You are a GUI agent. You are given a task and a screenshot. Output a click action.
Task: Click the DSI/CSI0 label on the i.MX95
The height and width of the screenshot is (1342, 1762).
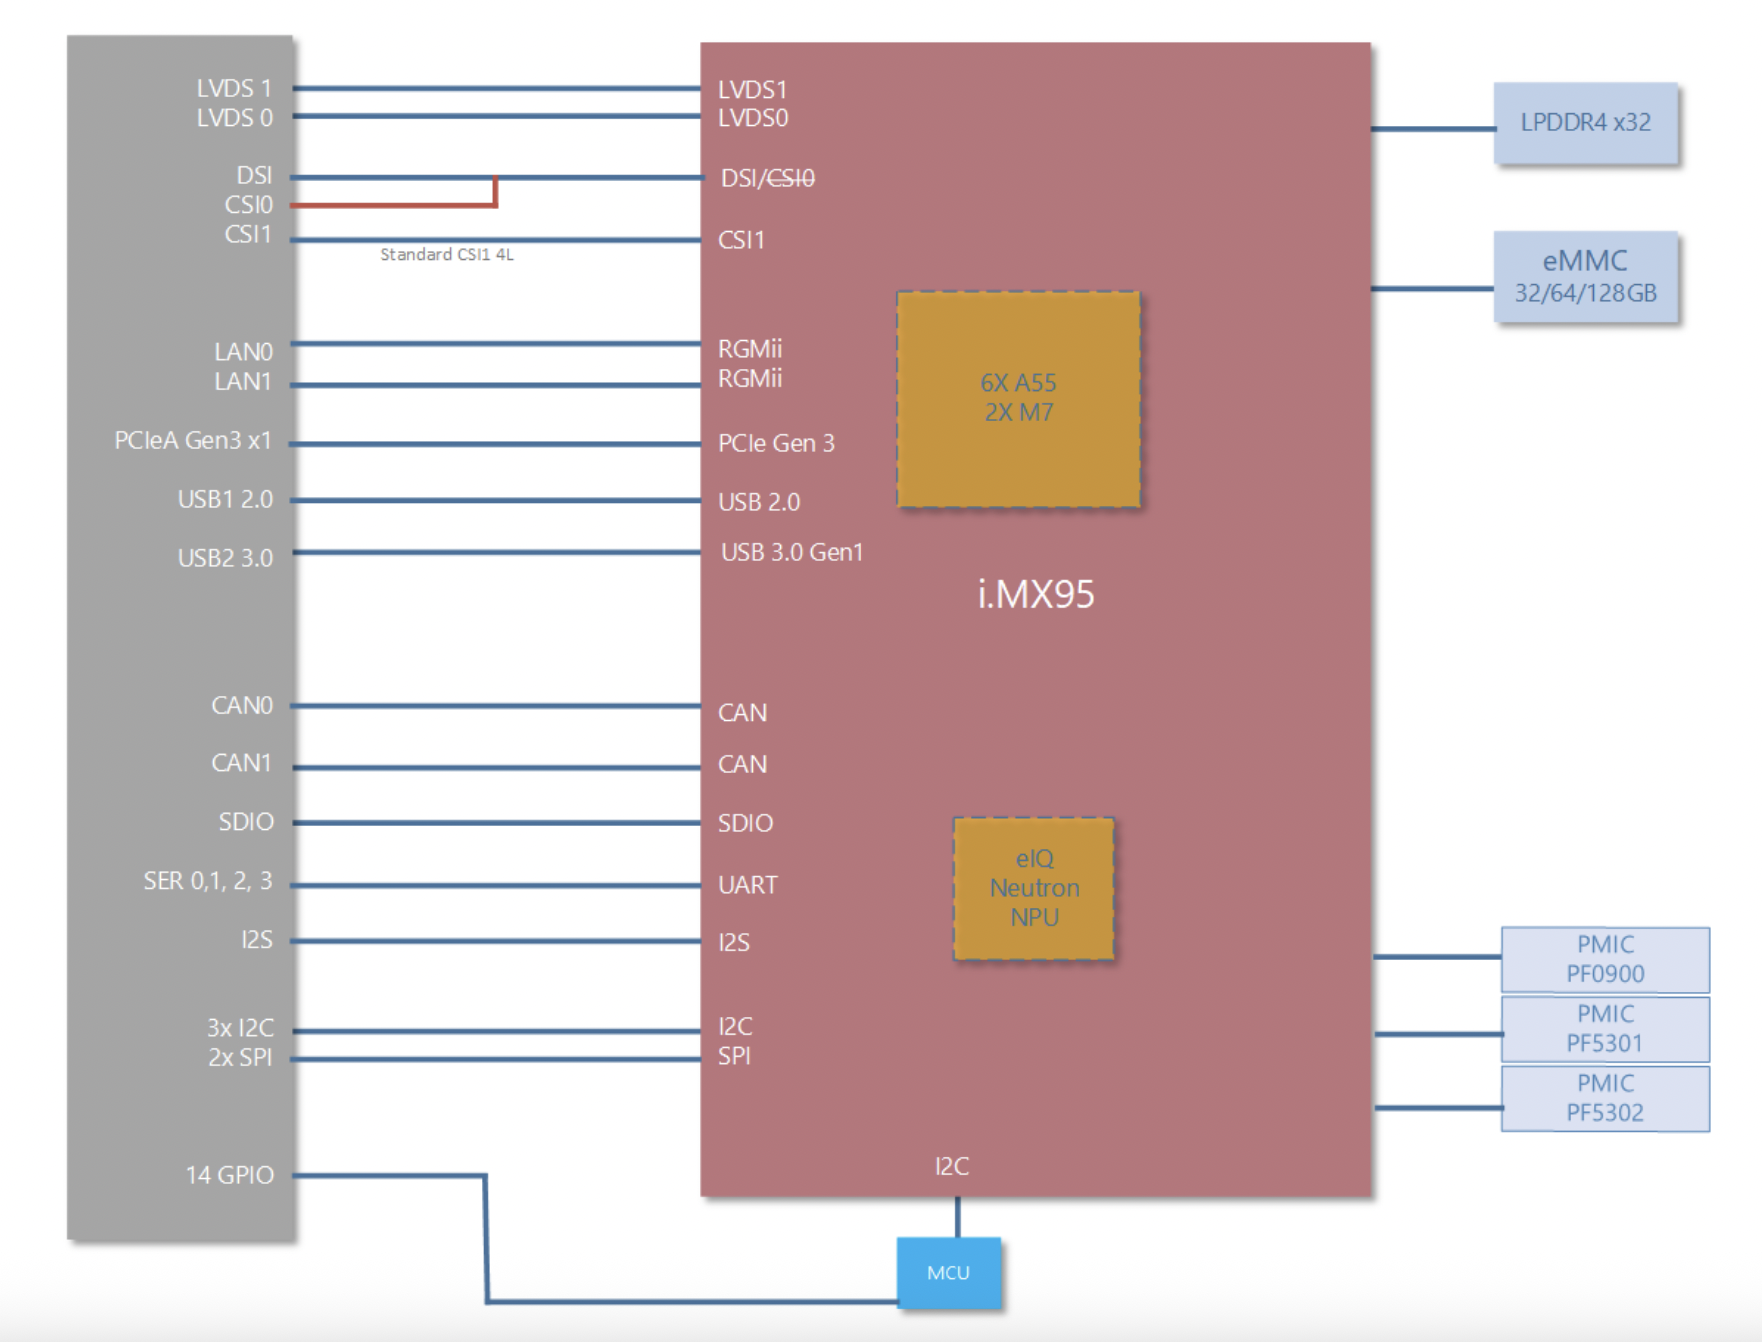[x=767, y=178]
